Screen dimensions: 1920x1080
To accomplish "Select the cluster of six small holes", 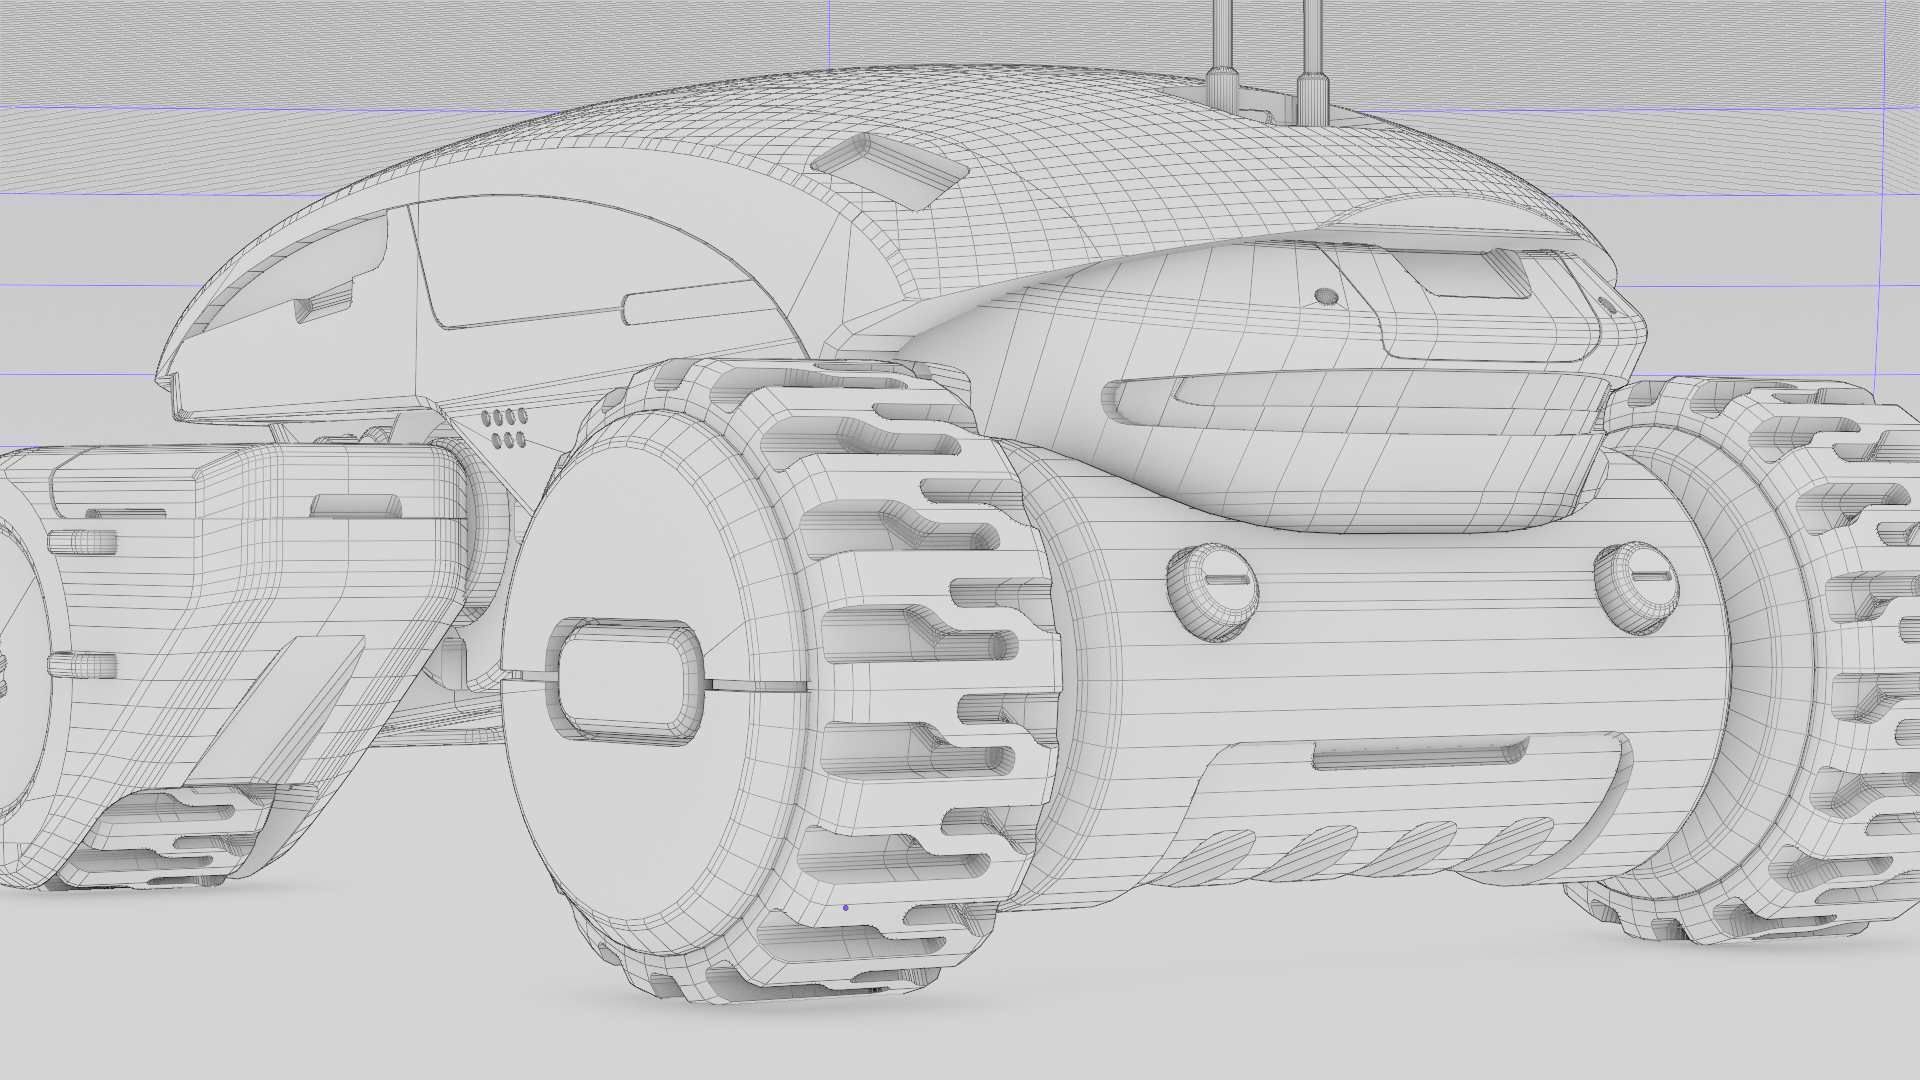I will click(x=504, y=427).
